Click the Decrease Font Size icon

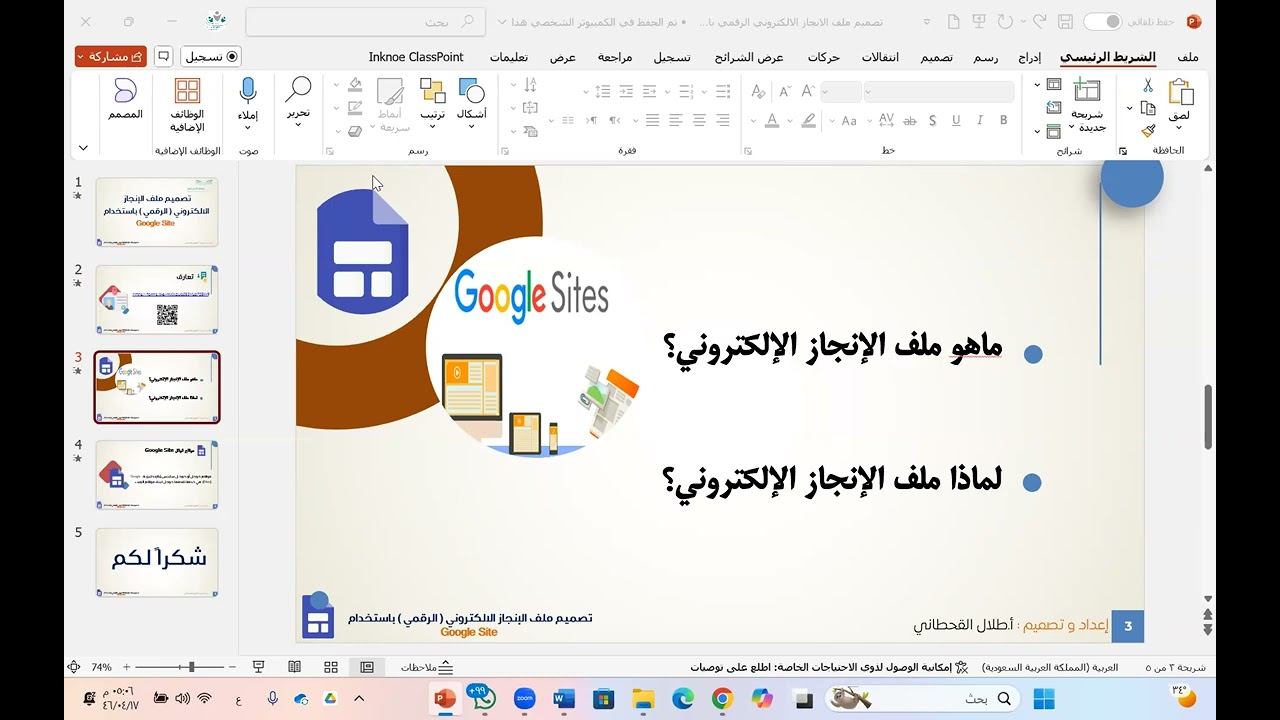point(784,92)
